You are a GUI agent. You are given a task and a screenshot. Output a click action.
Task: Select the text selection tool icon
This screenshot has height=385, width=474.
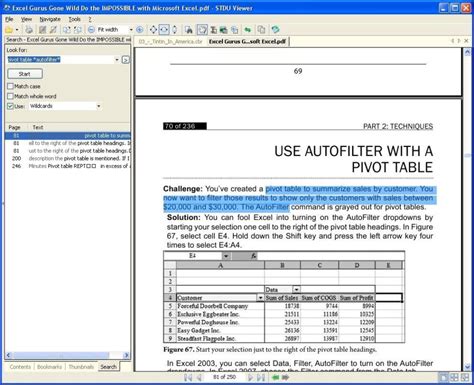pyautogui.click(x=213, y=30)
